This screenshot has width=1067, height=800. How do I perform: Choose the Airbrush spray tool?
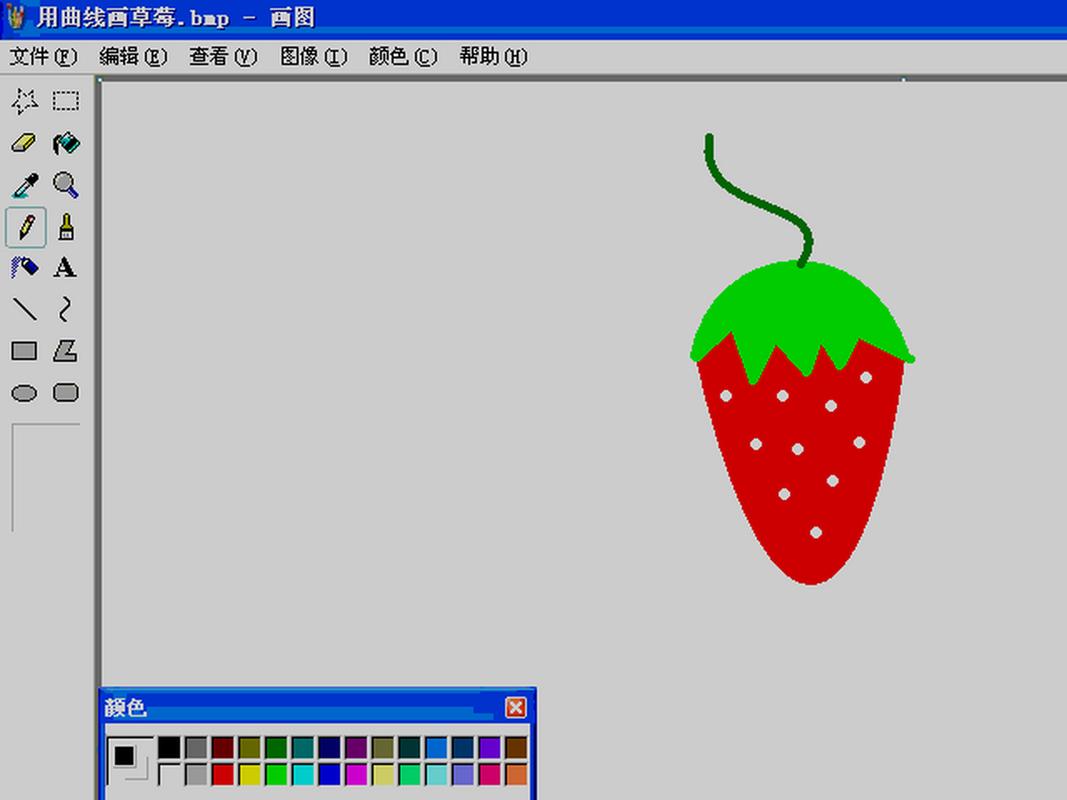click(24, 268)
